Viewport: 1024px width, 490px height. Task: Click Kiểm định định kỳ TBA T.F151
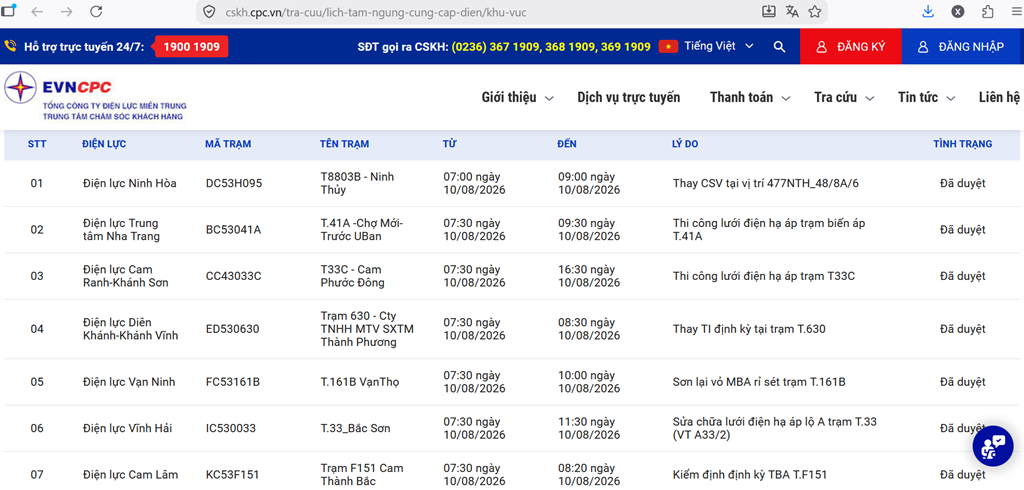tap(750, 475)
